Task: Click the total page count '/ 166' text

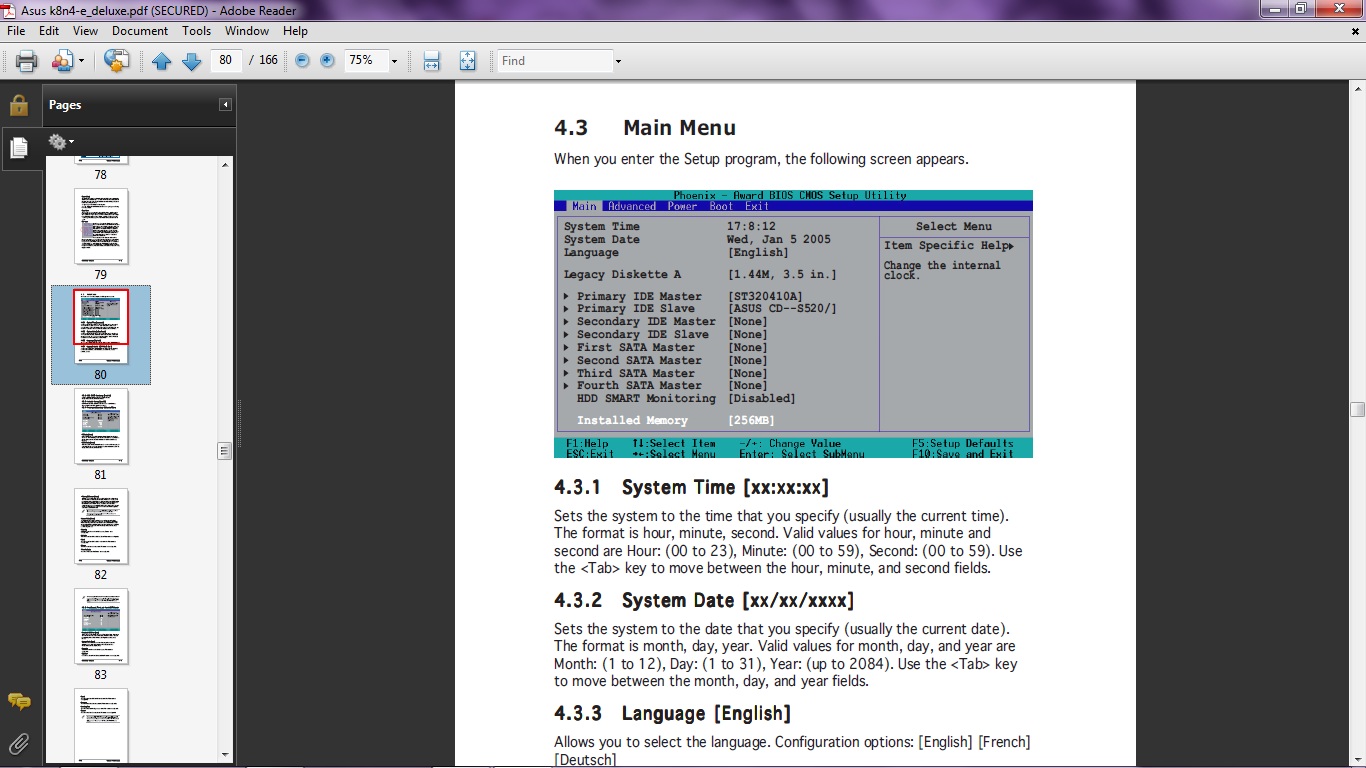Action: [263, 61]
